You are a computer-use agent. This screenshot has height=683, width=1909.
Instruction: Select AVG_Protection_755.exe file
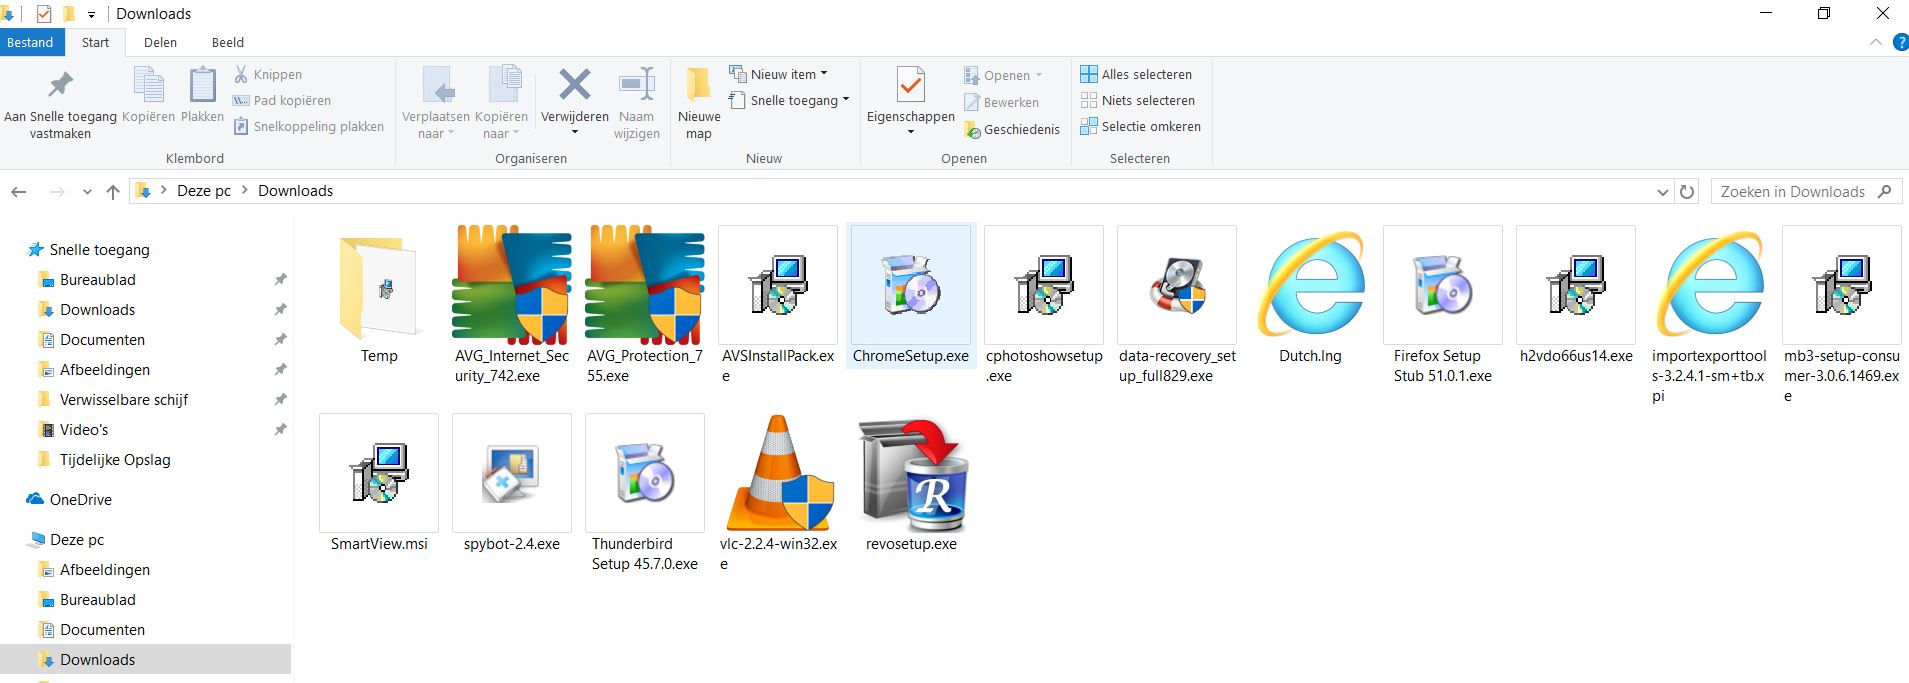(x=644, y=306)
